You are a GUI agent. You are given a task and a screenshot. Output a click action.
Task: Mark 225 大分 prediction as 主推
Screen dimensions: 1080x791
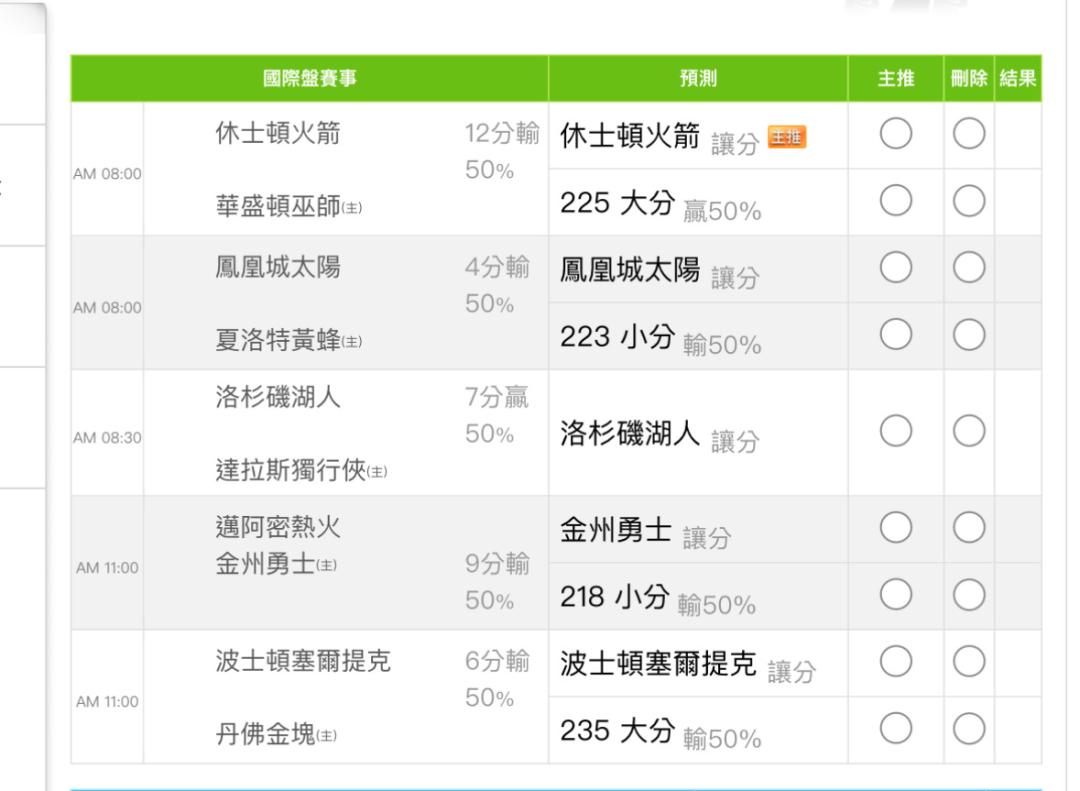[x=895, y=201]
